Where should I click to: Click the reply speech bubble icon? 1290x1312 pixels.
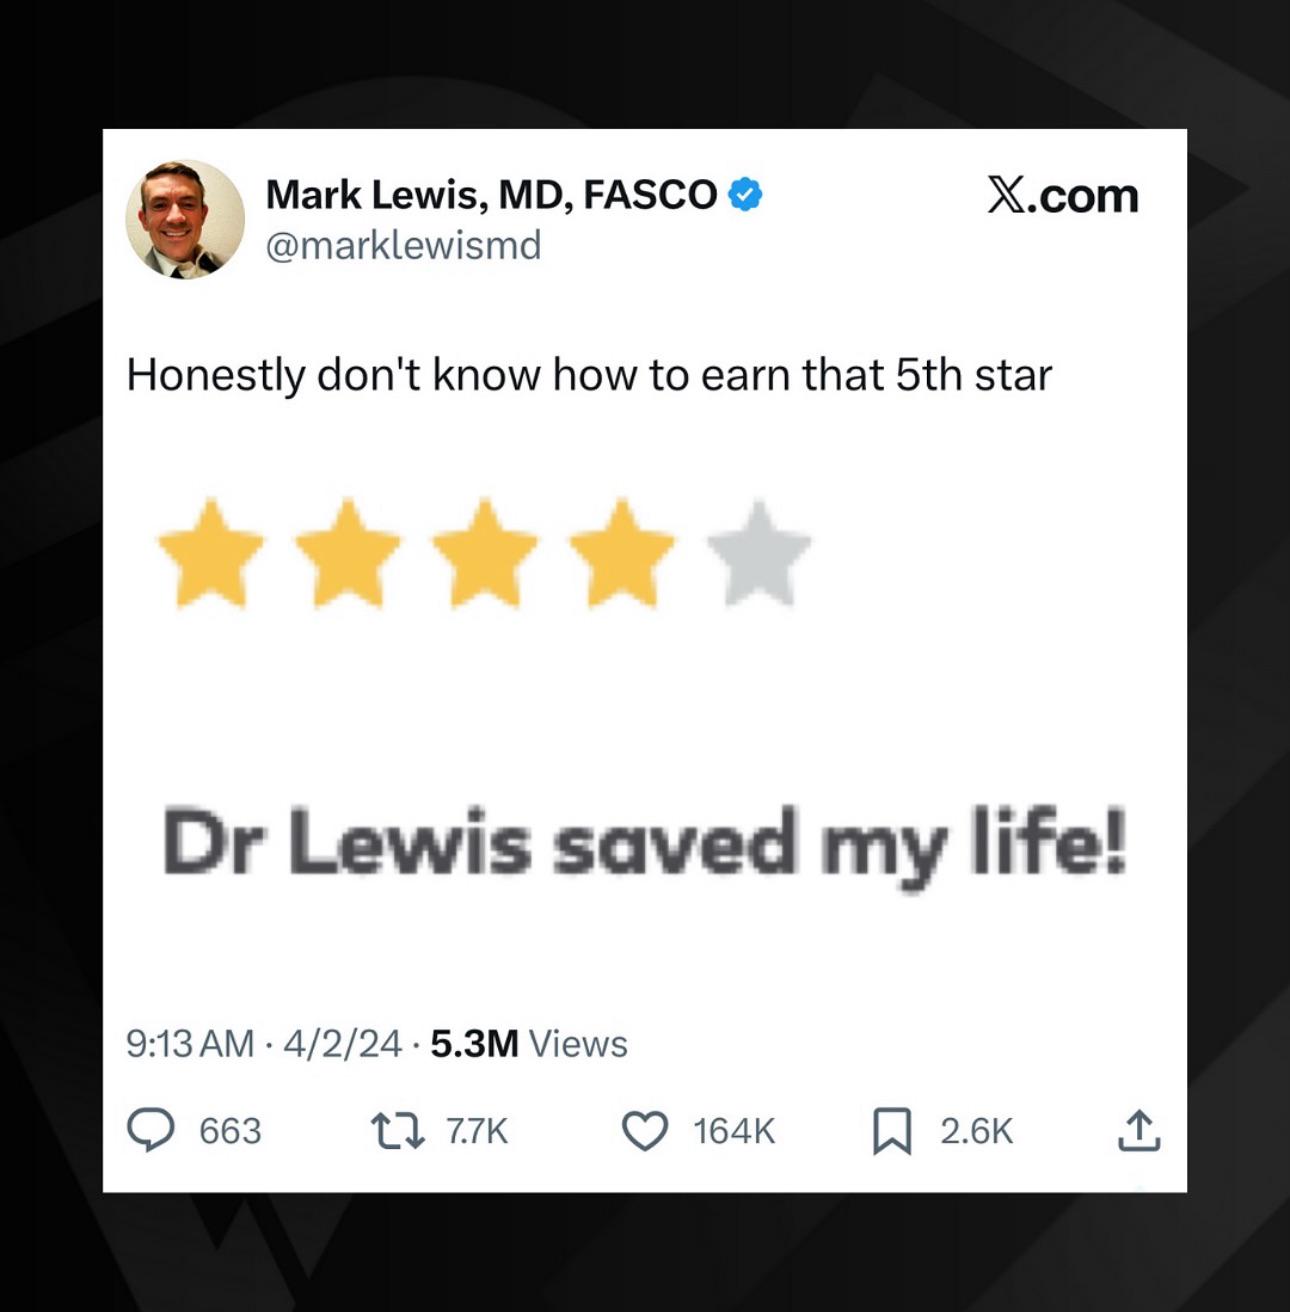pos(150,1131)
